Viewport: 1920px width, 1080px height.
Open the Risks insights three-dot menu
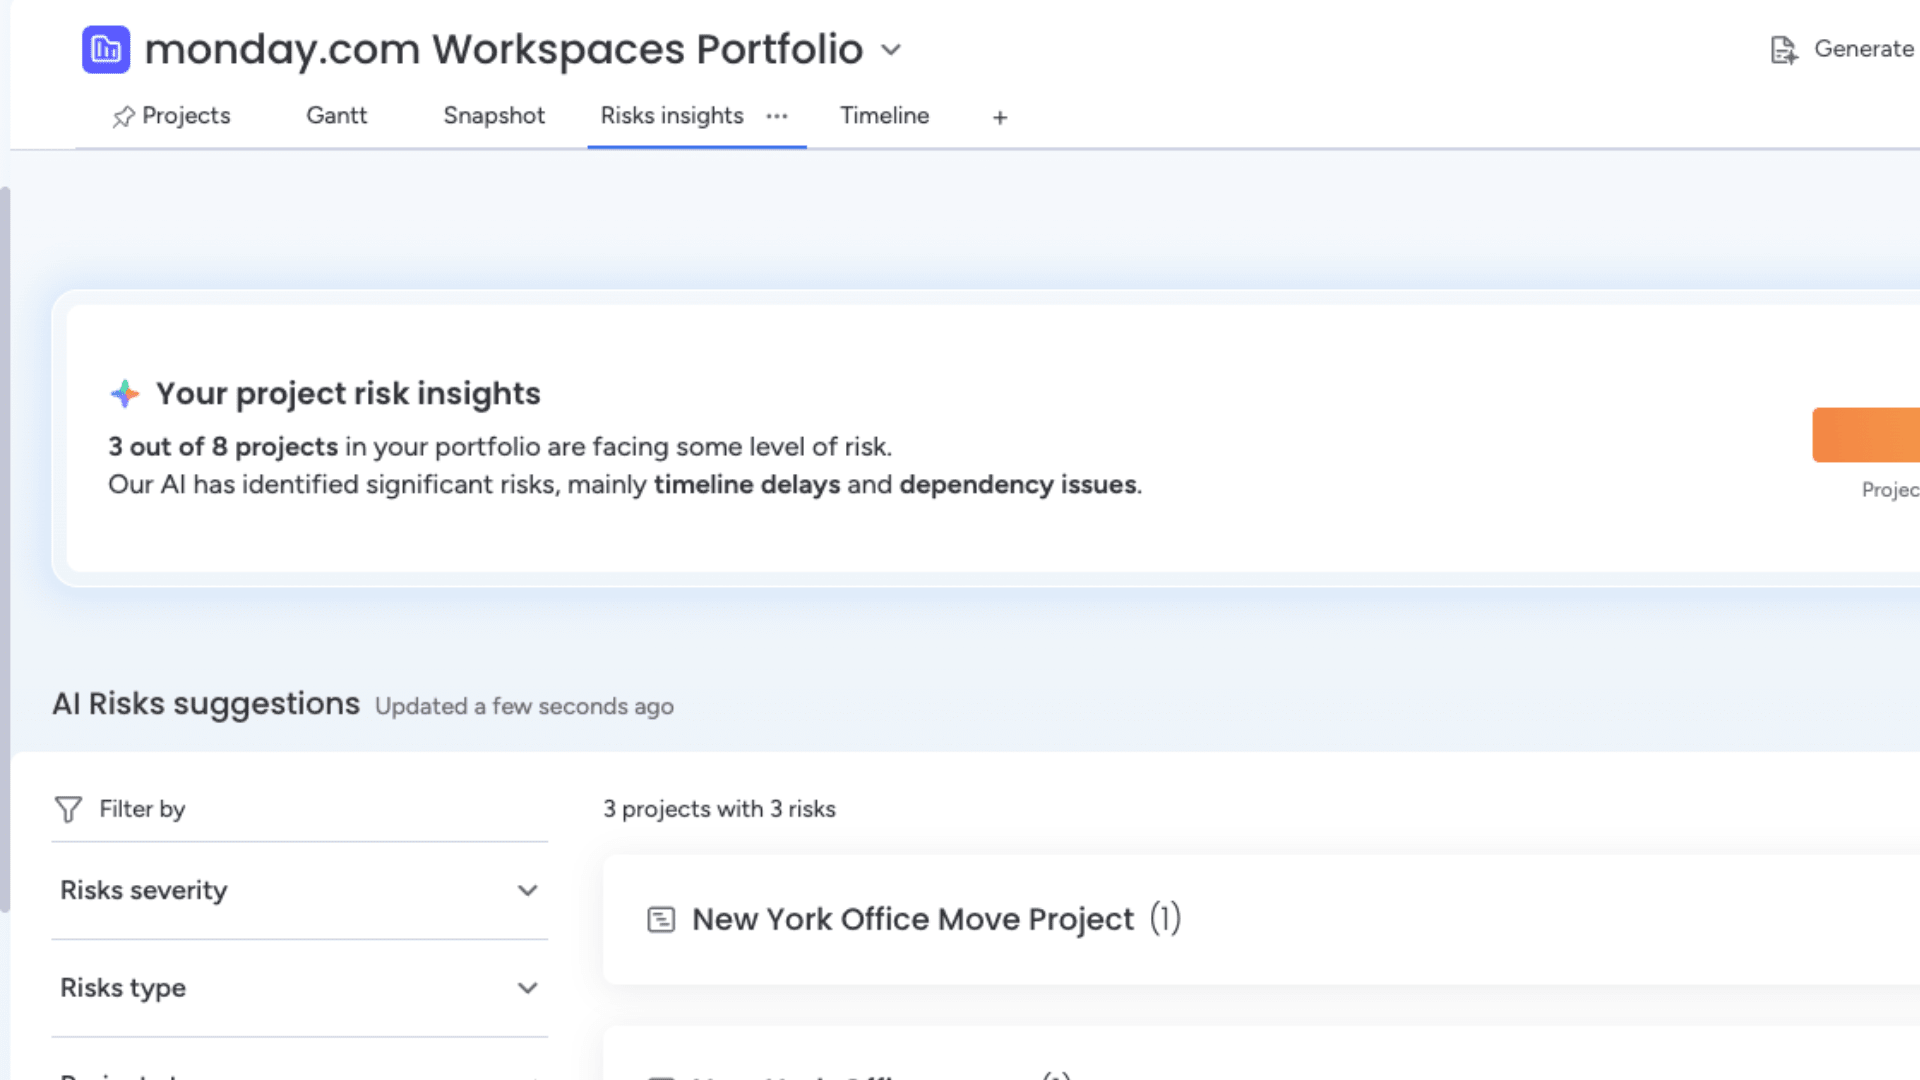pos(777,116)
